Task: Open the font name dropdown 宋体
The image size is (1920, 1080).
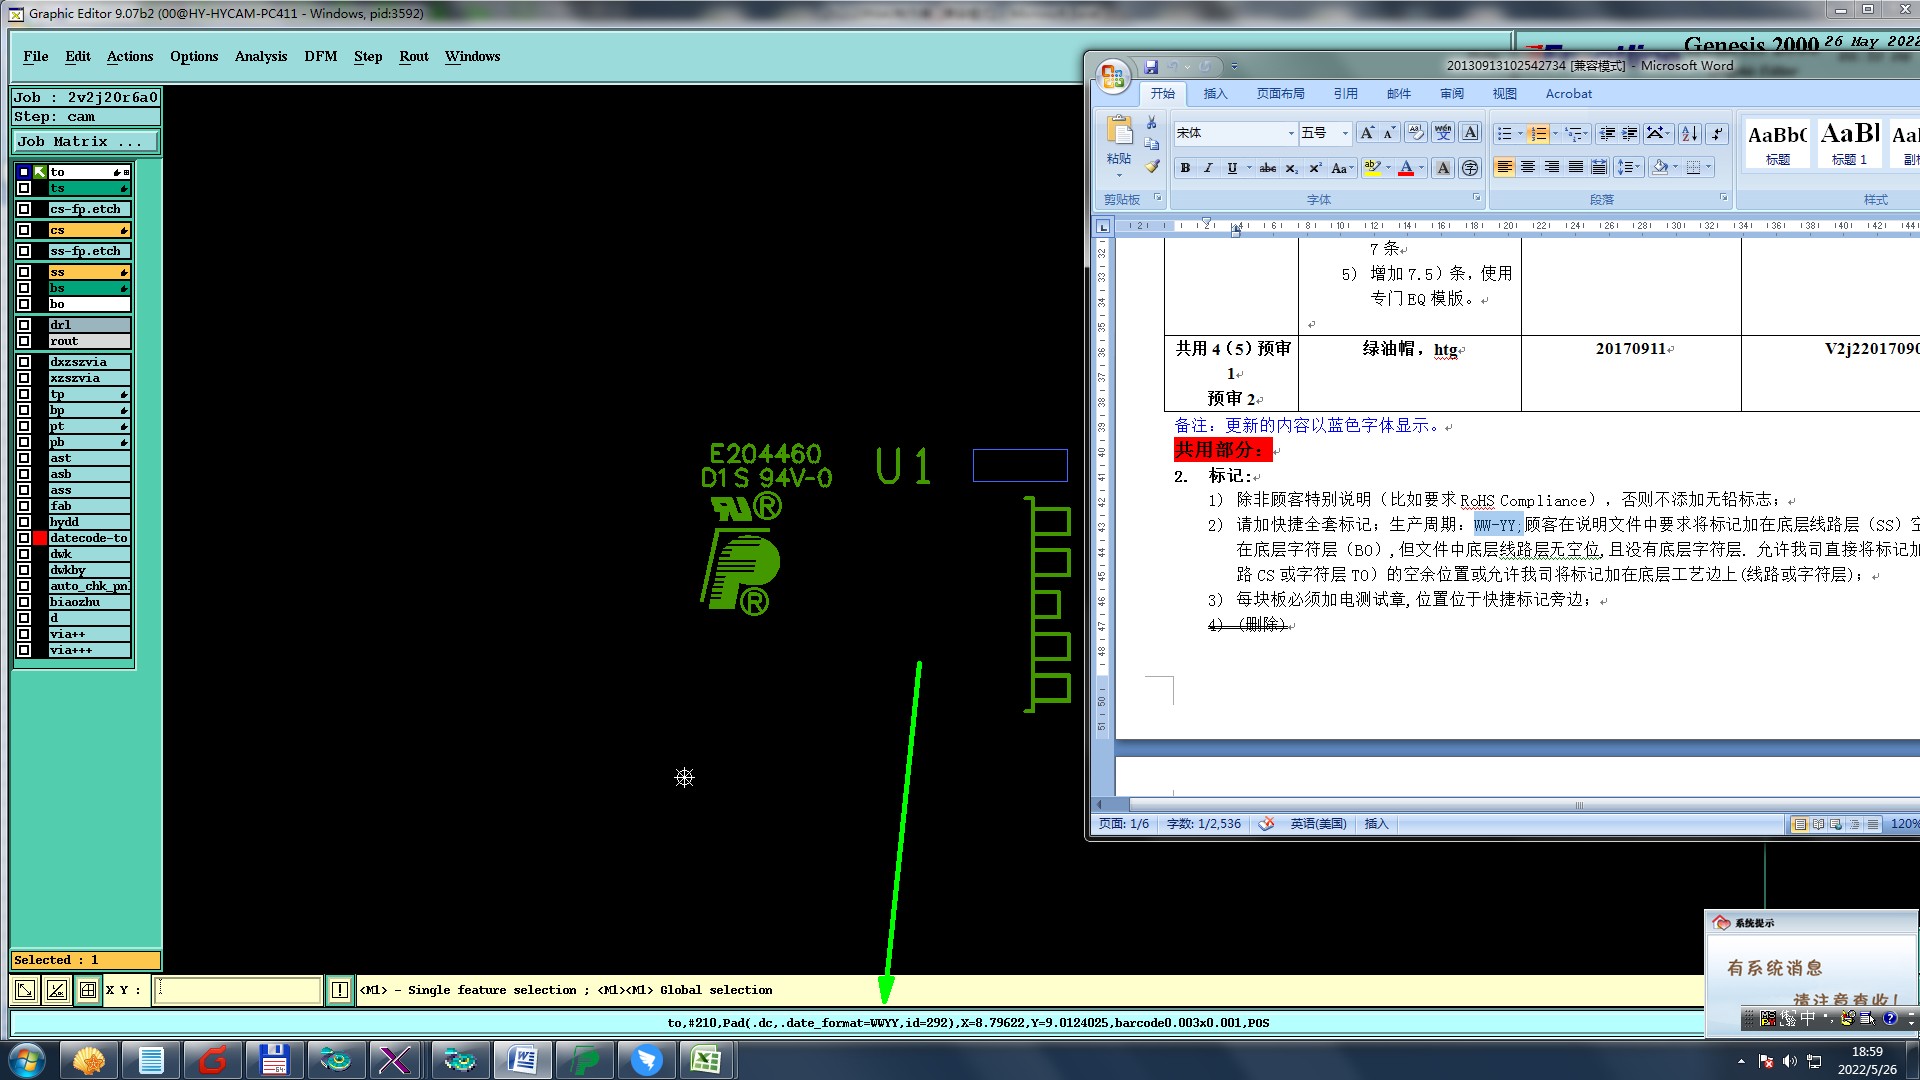Action: pos(1290,133)
